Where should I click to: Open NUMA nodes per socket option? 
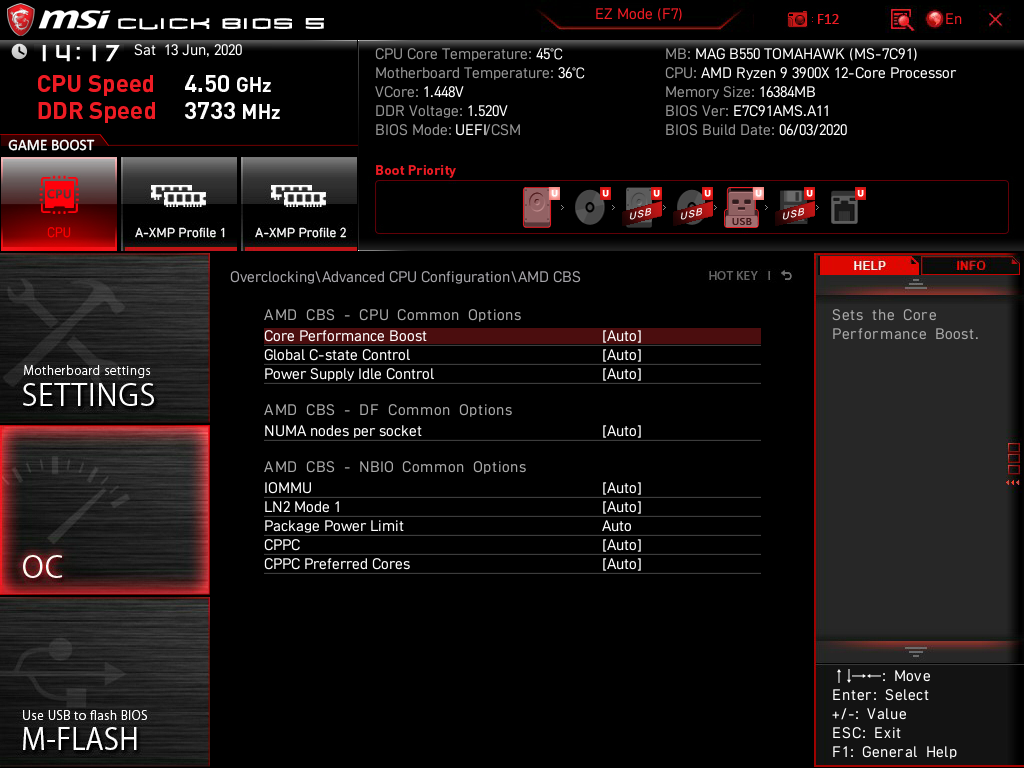pos(512,431)
